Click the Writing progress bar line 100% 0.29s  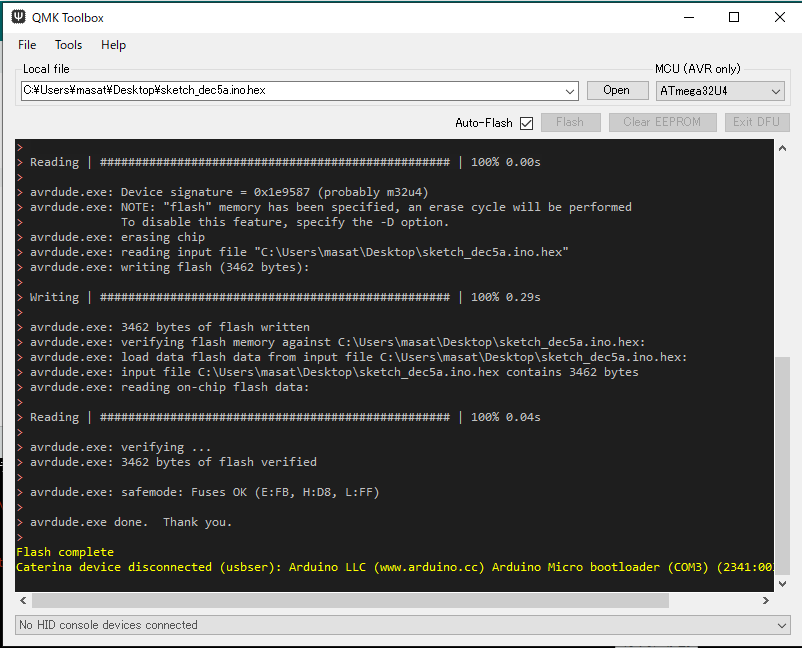tap(285, 297)
